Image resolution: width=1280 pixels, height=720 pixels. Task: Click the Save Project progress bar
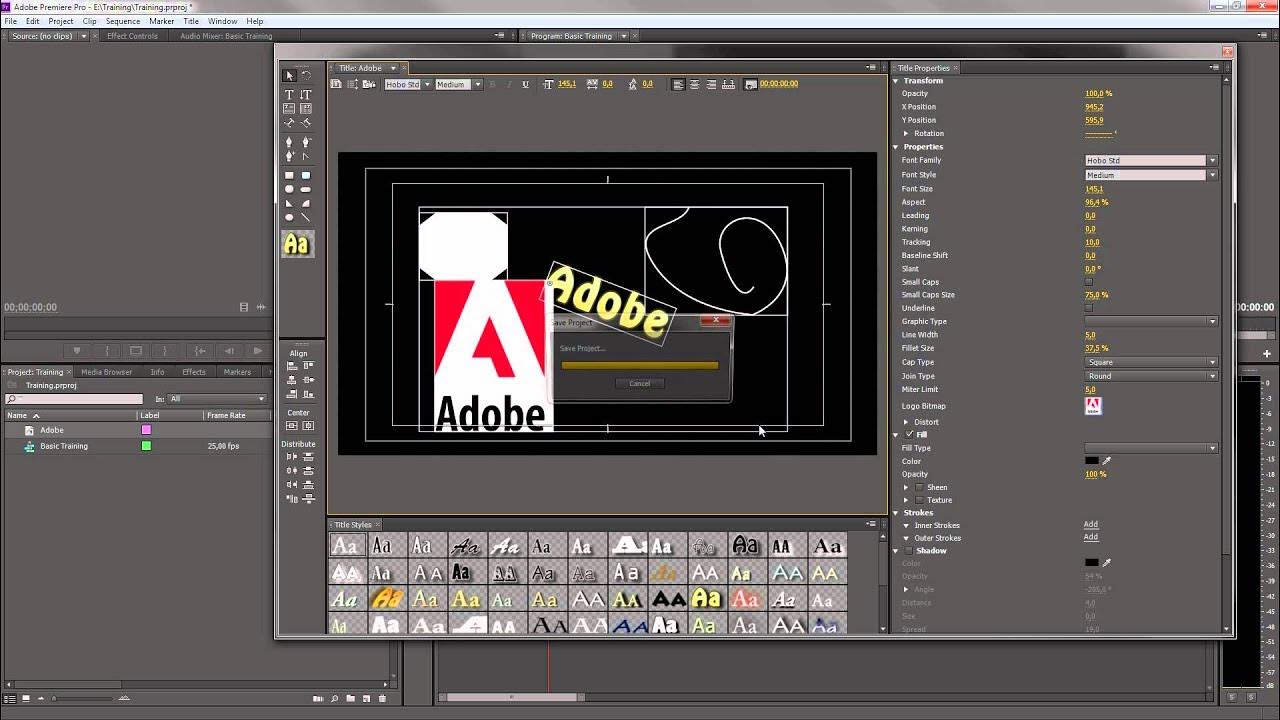[640, 365]
